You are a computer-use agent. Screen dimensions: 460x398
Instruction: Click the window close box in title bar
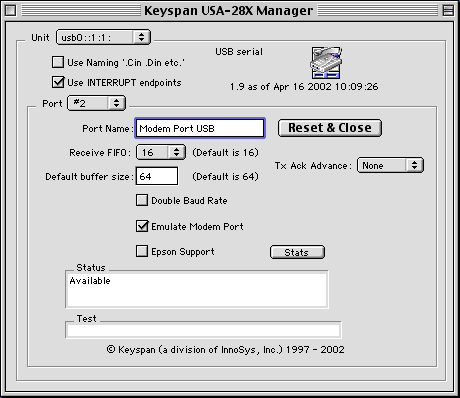tap(11, 11)
